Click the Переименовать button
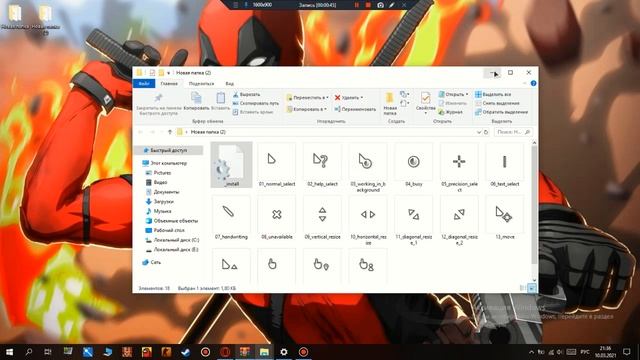This screenshot has height=360, width=640. pyautogui.click(x=355, y=109)
